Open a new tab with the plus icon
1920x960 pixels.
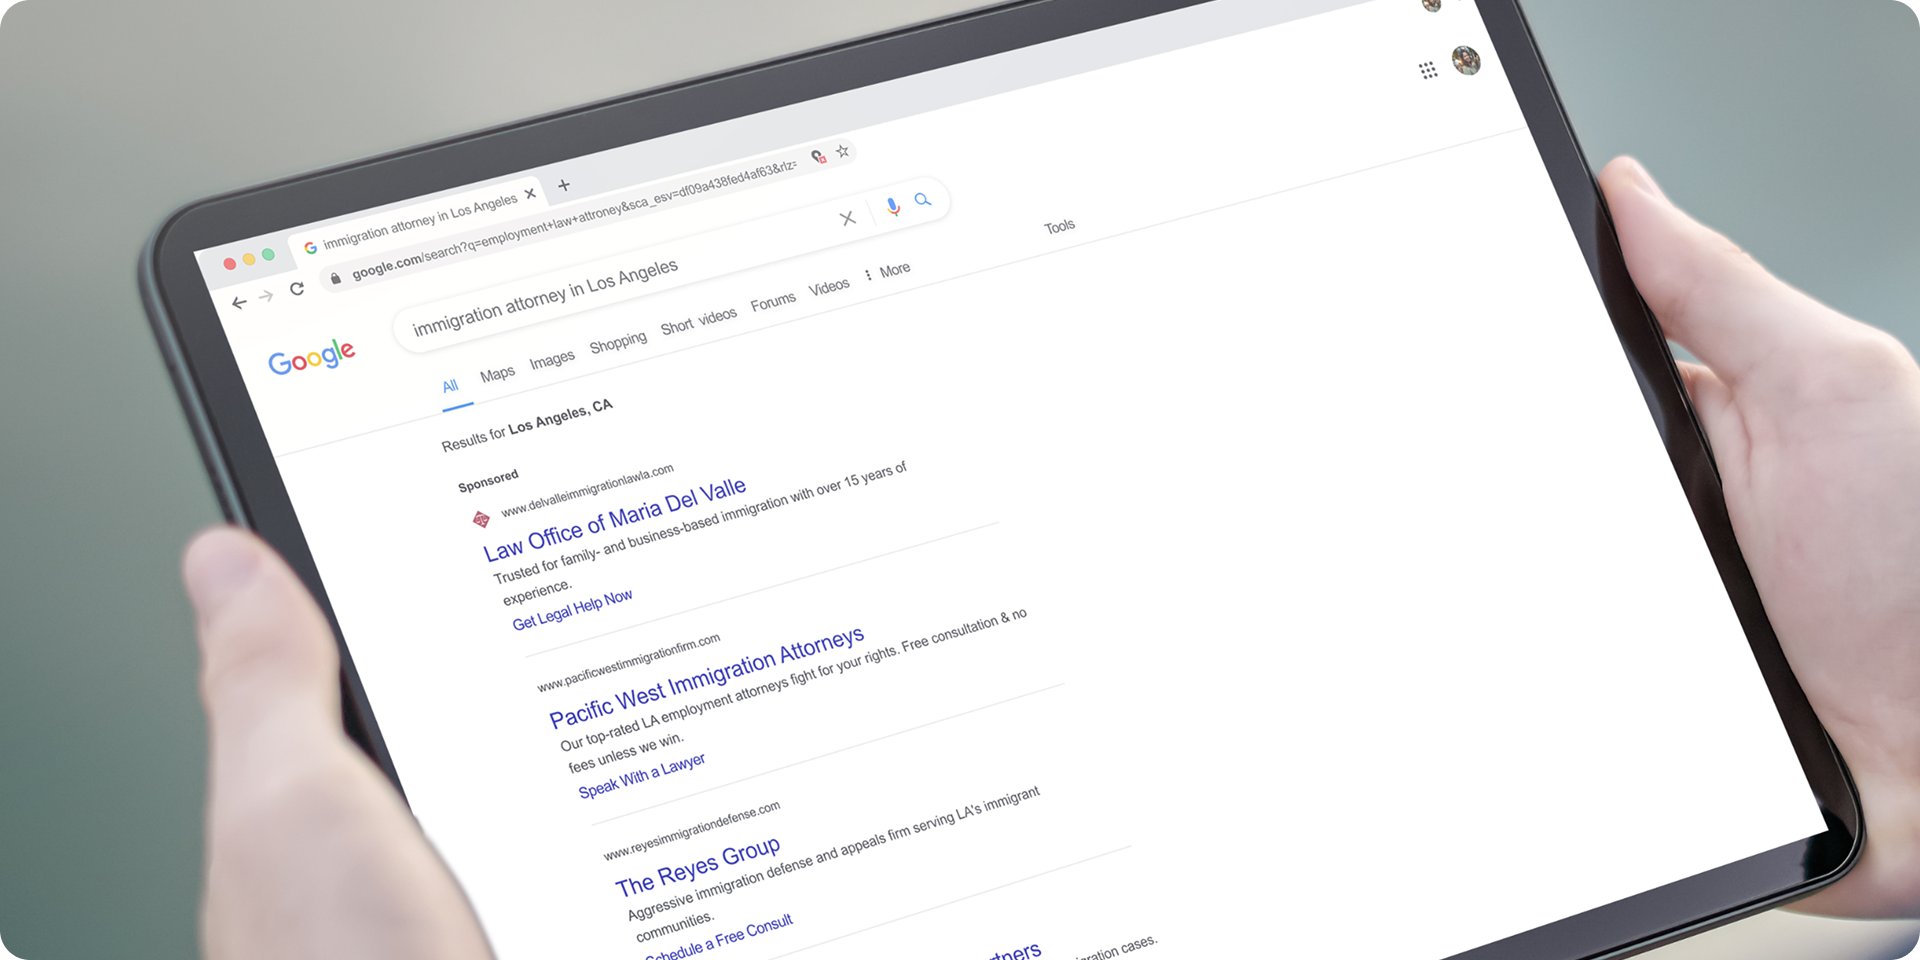564,185
